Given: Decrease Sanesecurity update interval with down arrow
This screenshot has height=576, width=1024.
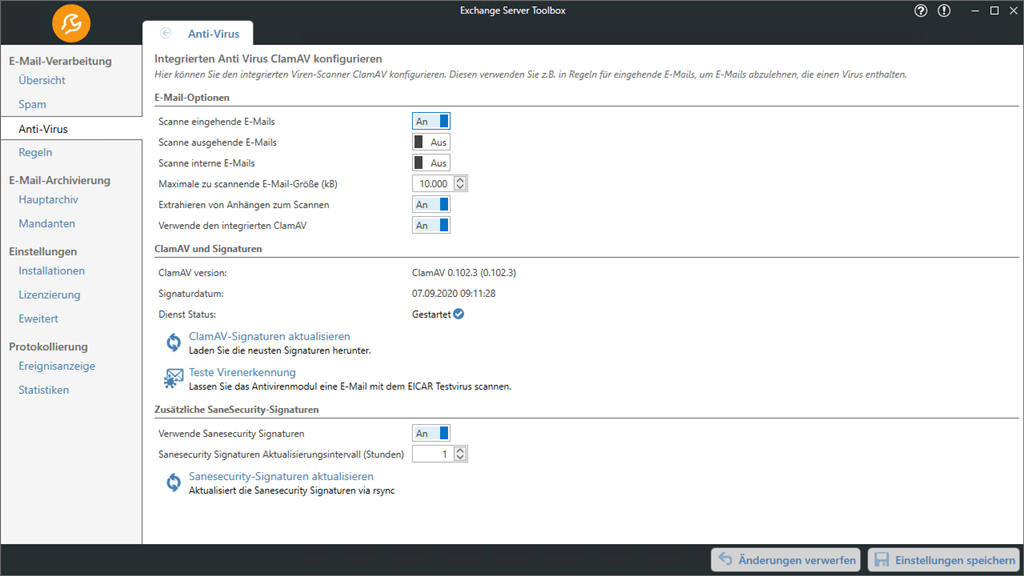Looking at the screenshot, I should coord(460,458).
